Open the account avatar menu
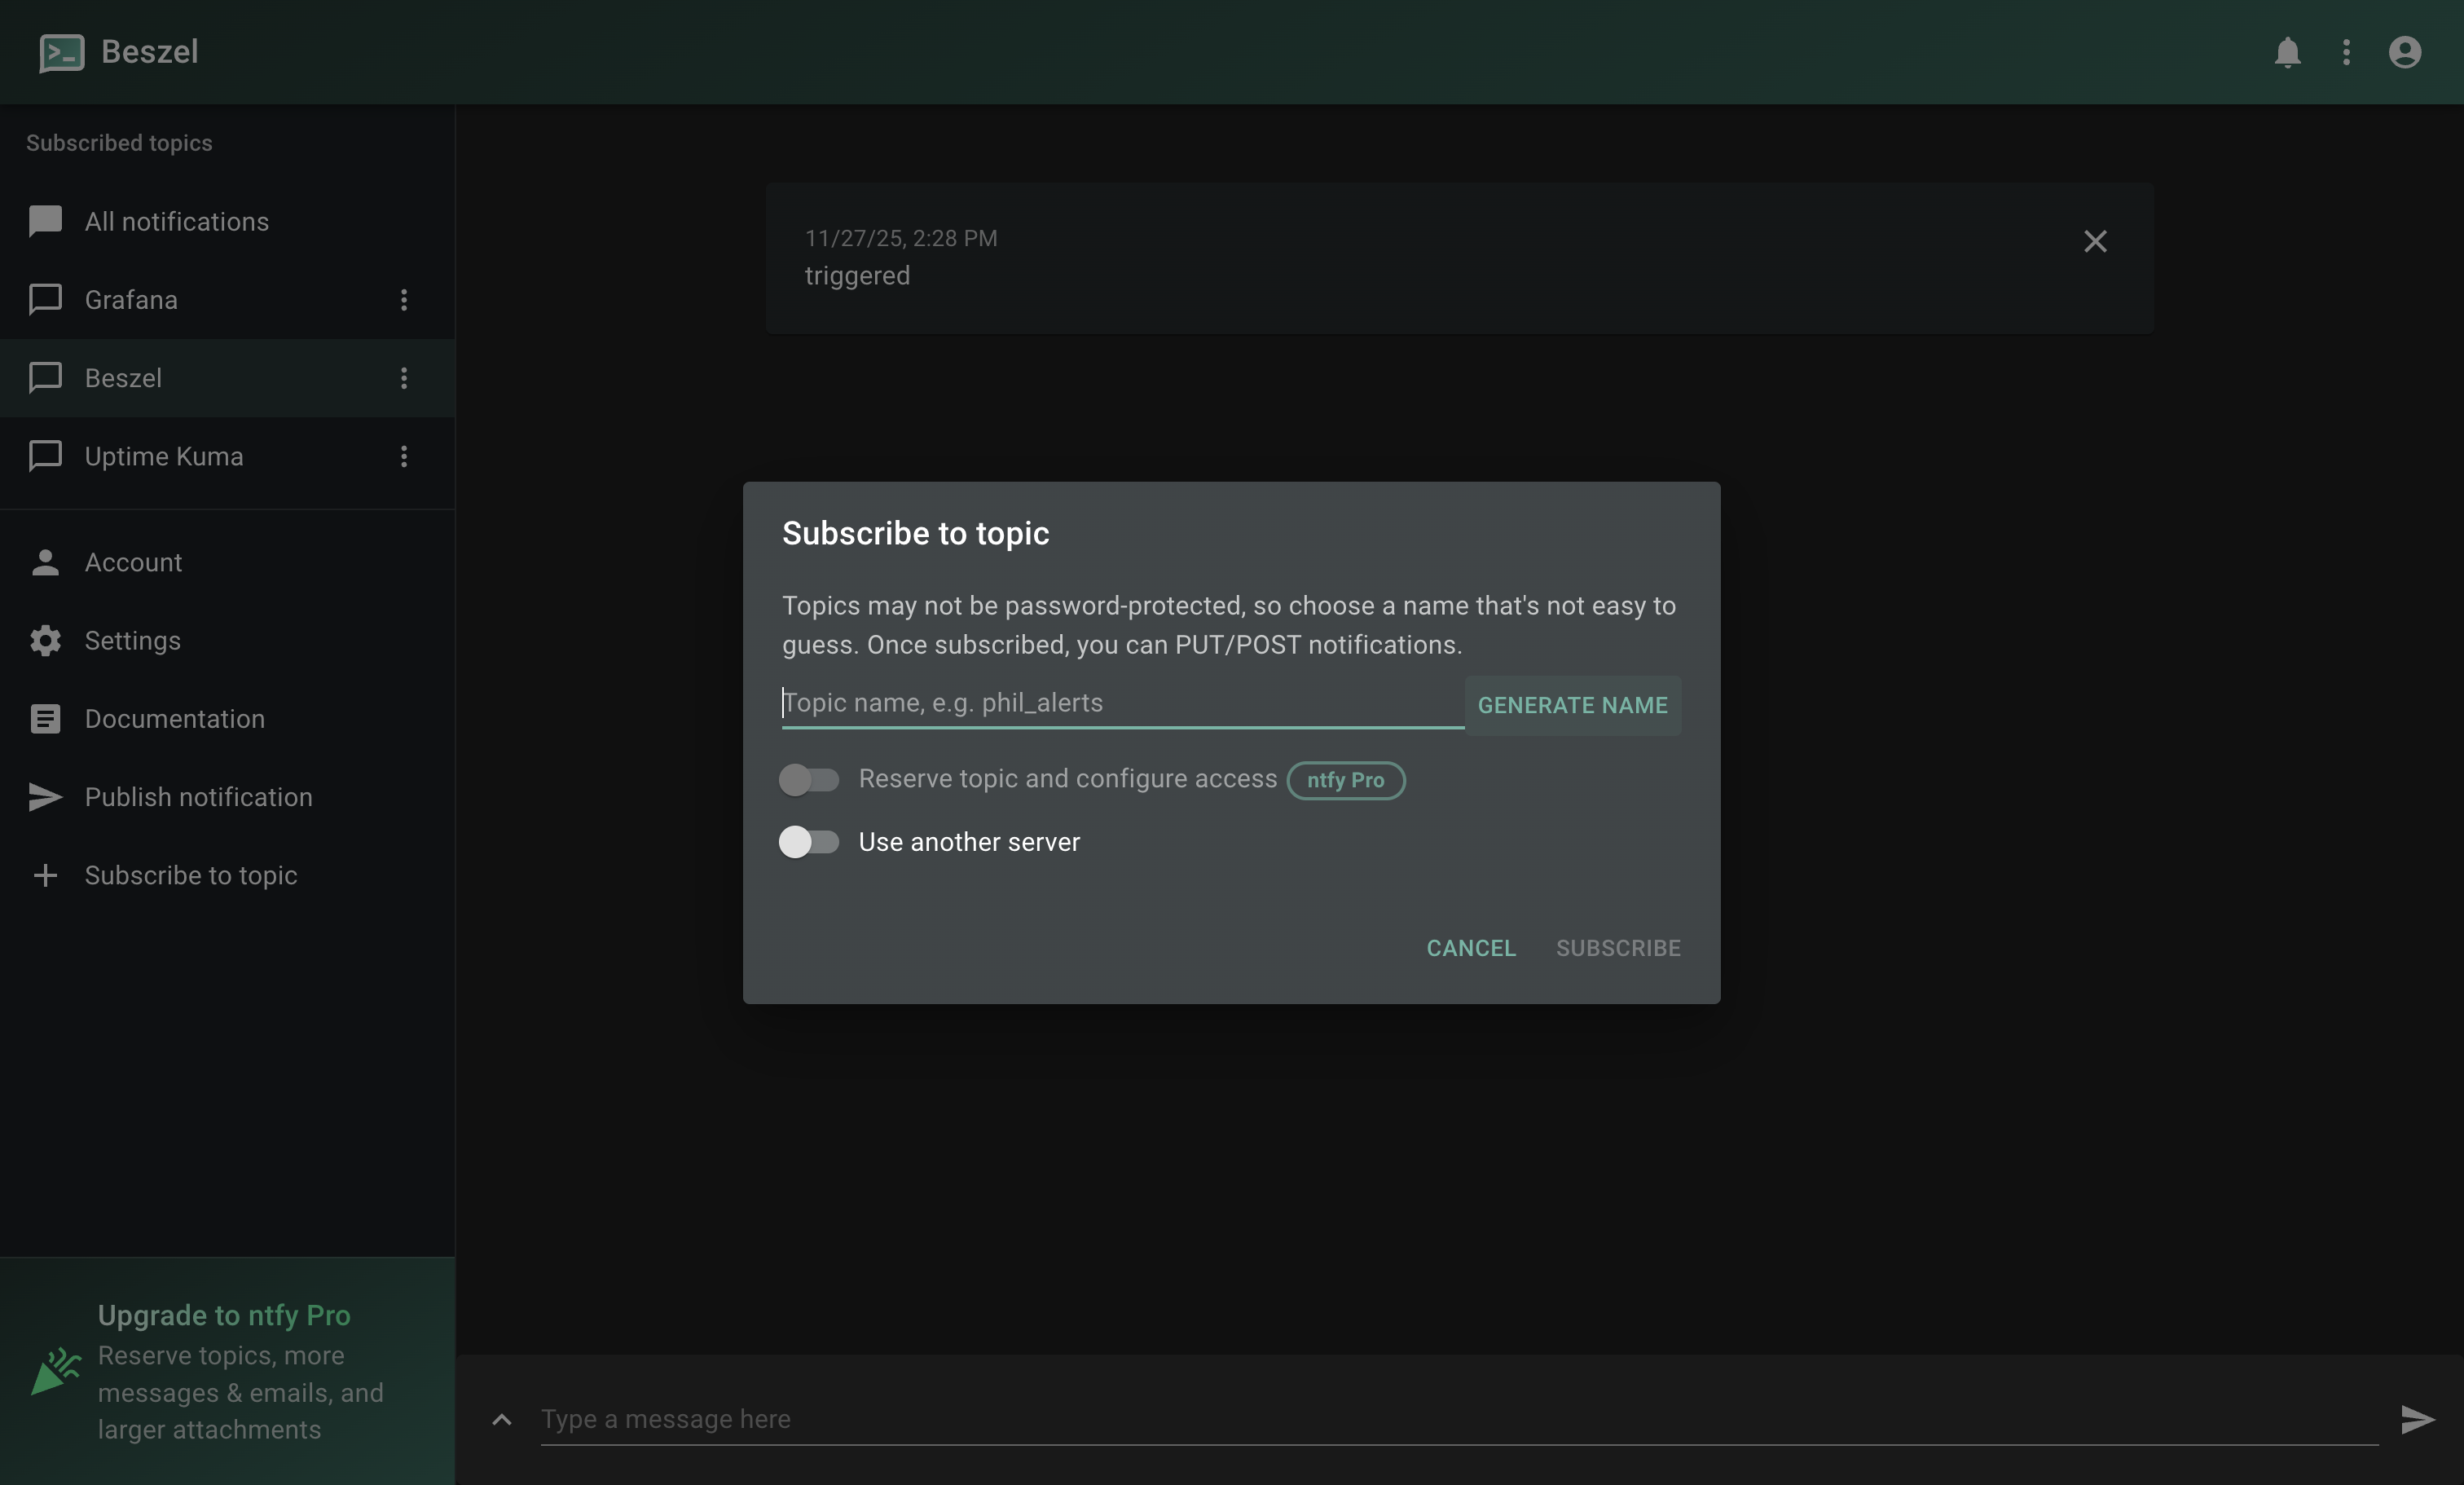Screen dimensions: 2464x1485 2404,53
